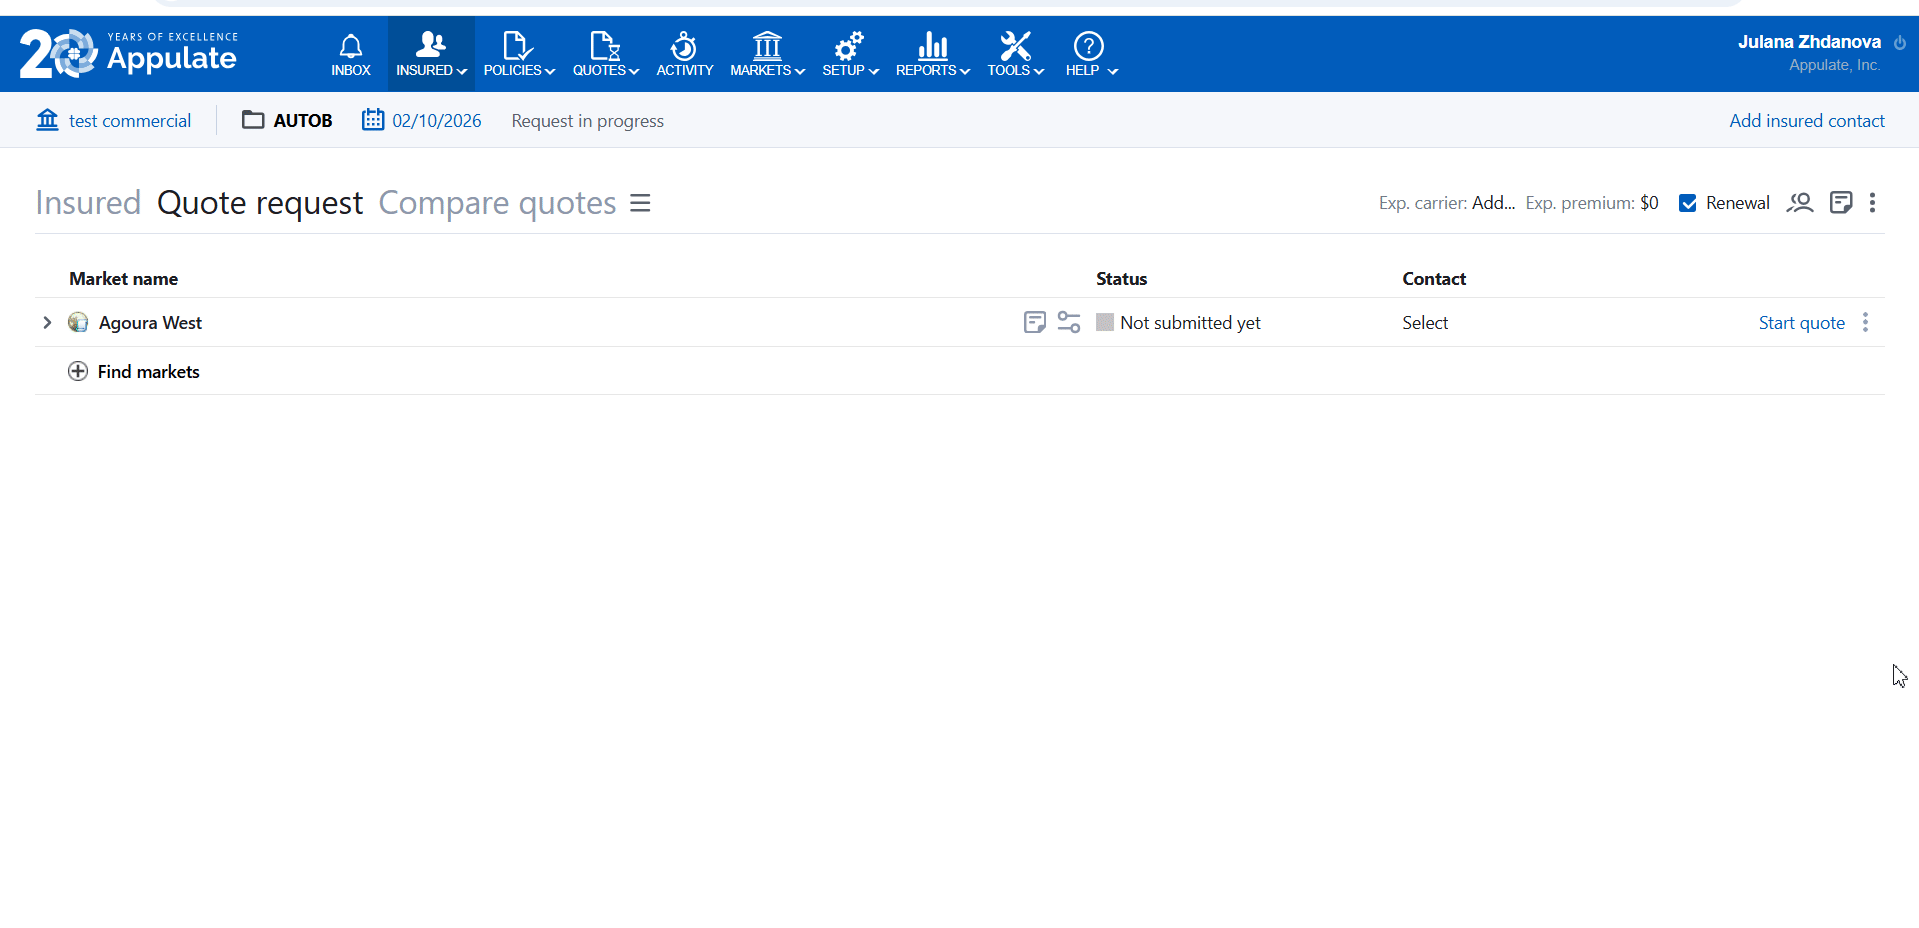
Task: Switch to the Insured tab
Action: tap(88, 203)
